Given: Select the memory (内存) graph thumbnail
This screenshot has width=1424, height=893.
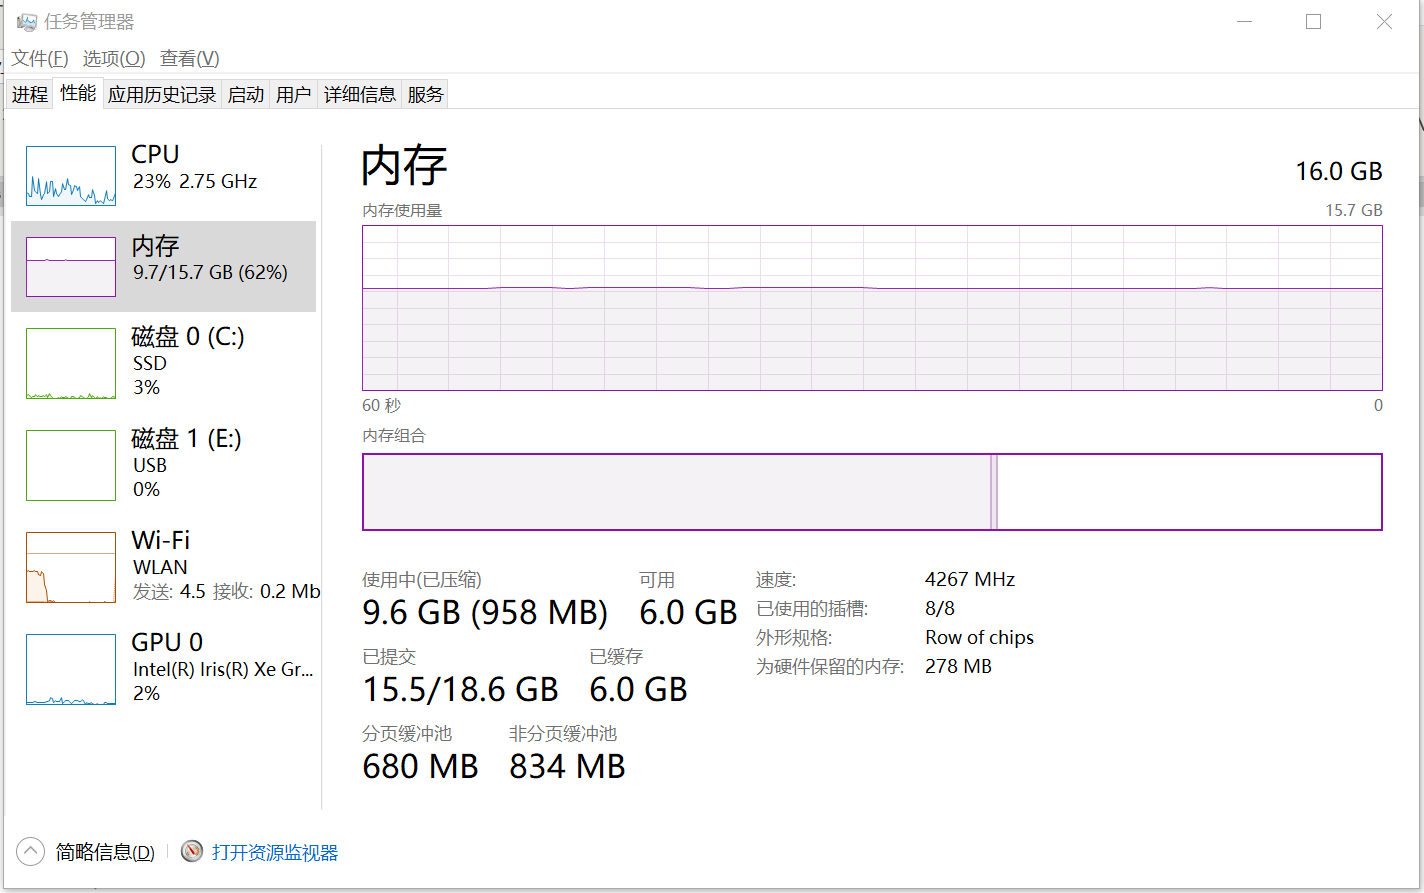Looking at the screenshot, I should pyautogui.click(x=71, y=267).
